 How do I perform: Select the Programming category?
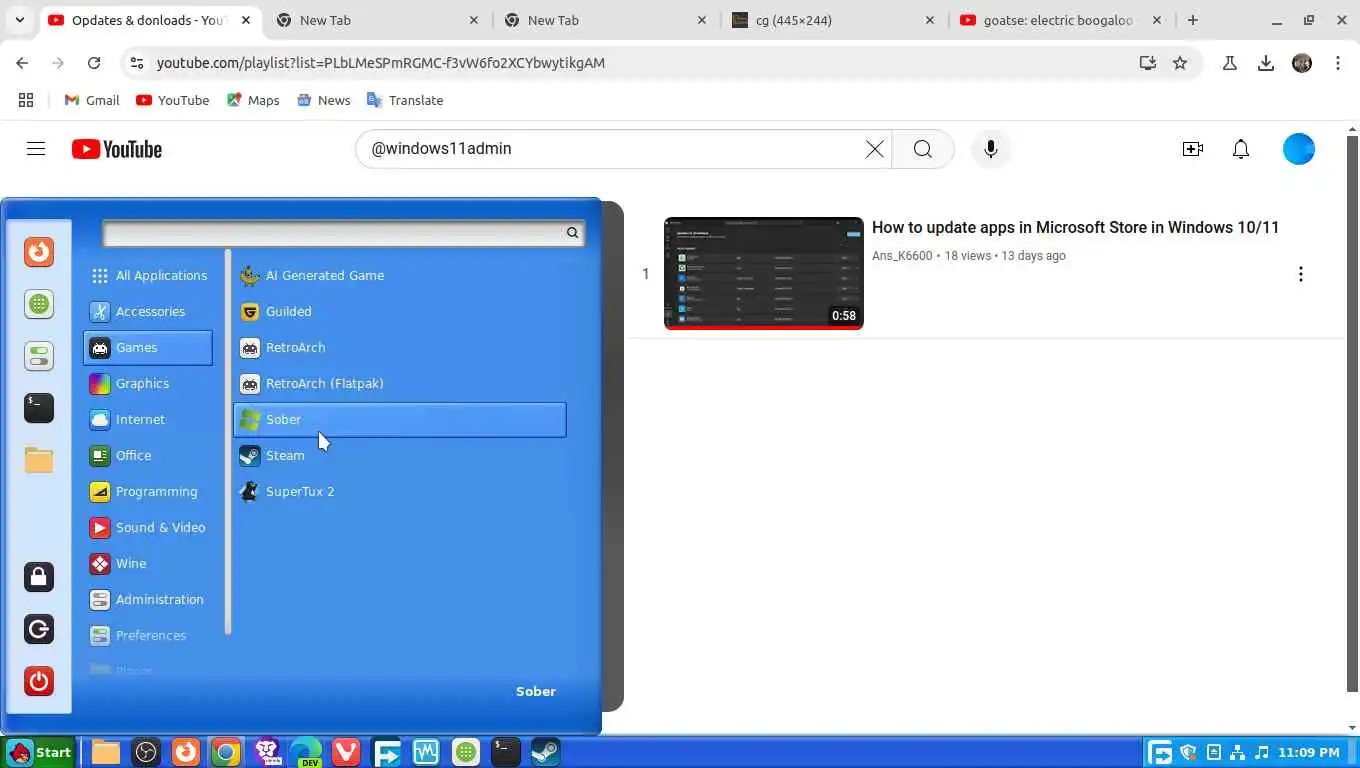click(x=148, y=492)
